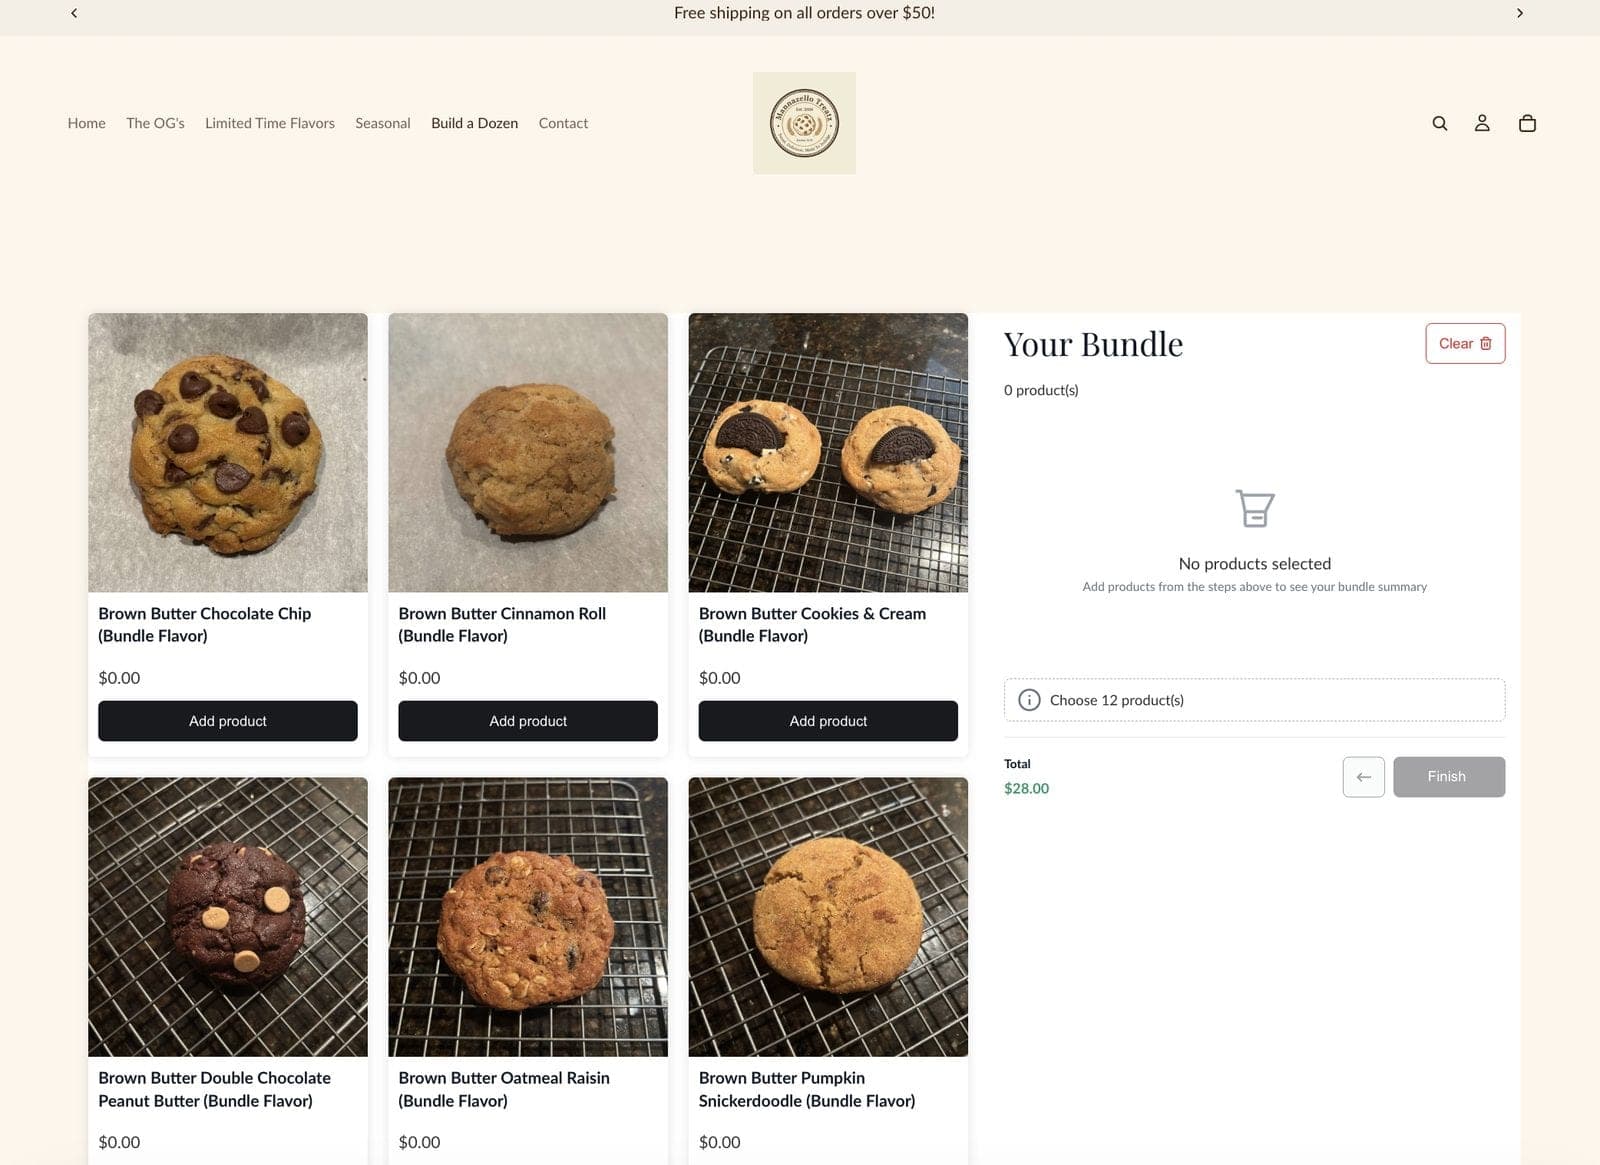Click the Your Bundle heading
Image resolution: width=1600 pixels, height=1165 pixels.
(x=1093, y=344)
